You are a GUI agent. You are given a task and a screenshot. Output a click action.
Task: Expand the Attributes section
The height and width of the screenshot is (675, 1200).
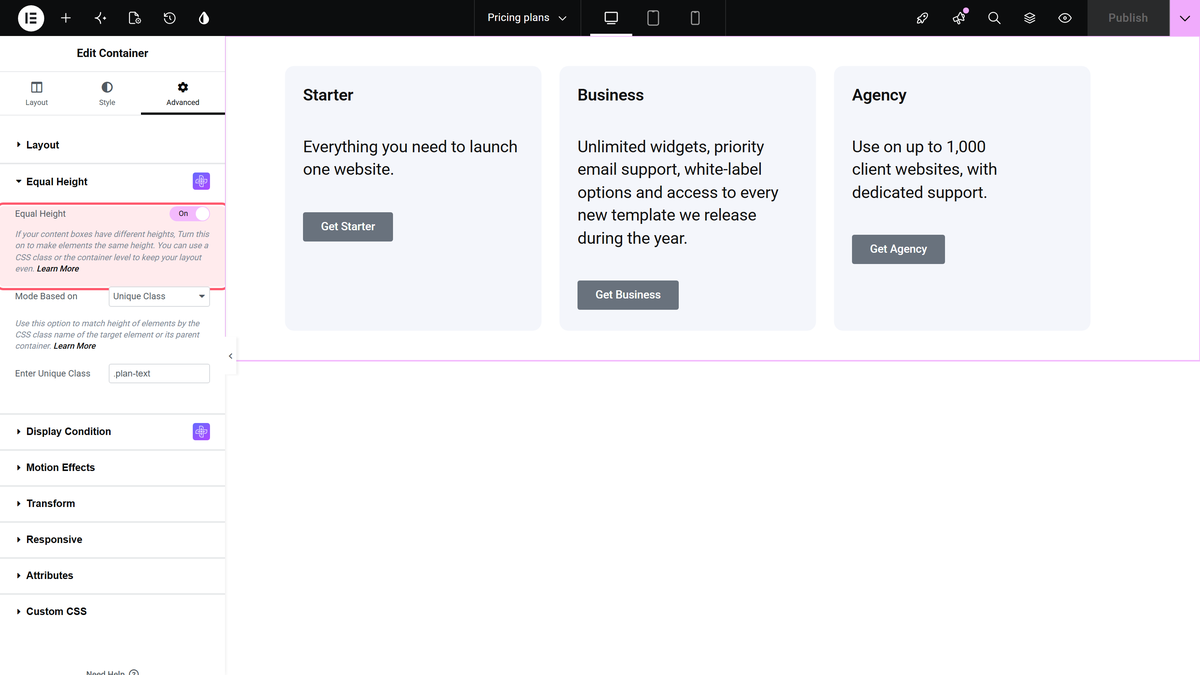112,575
